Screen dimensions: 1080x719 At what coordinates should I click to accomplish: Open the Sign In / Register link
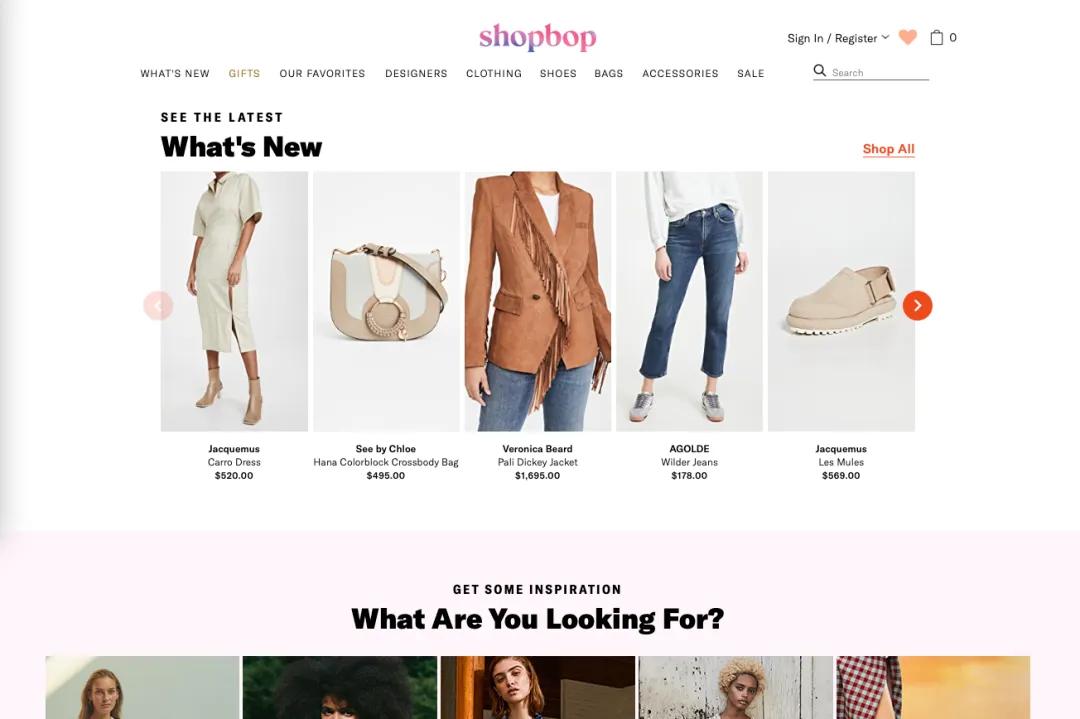click(832, 38)
